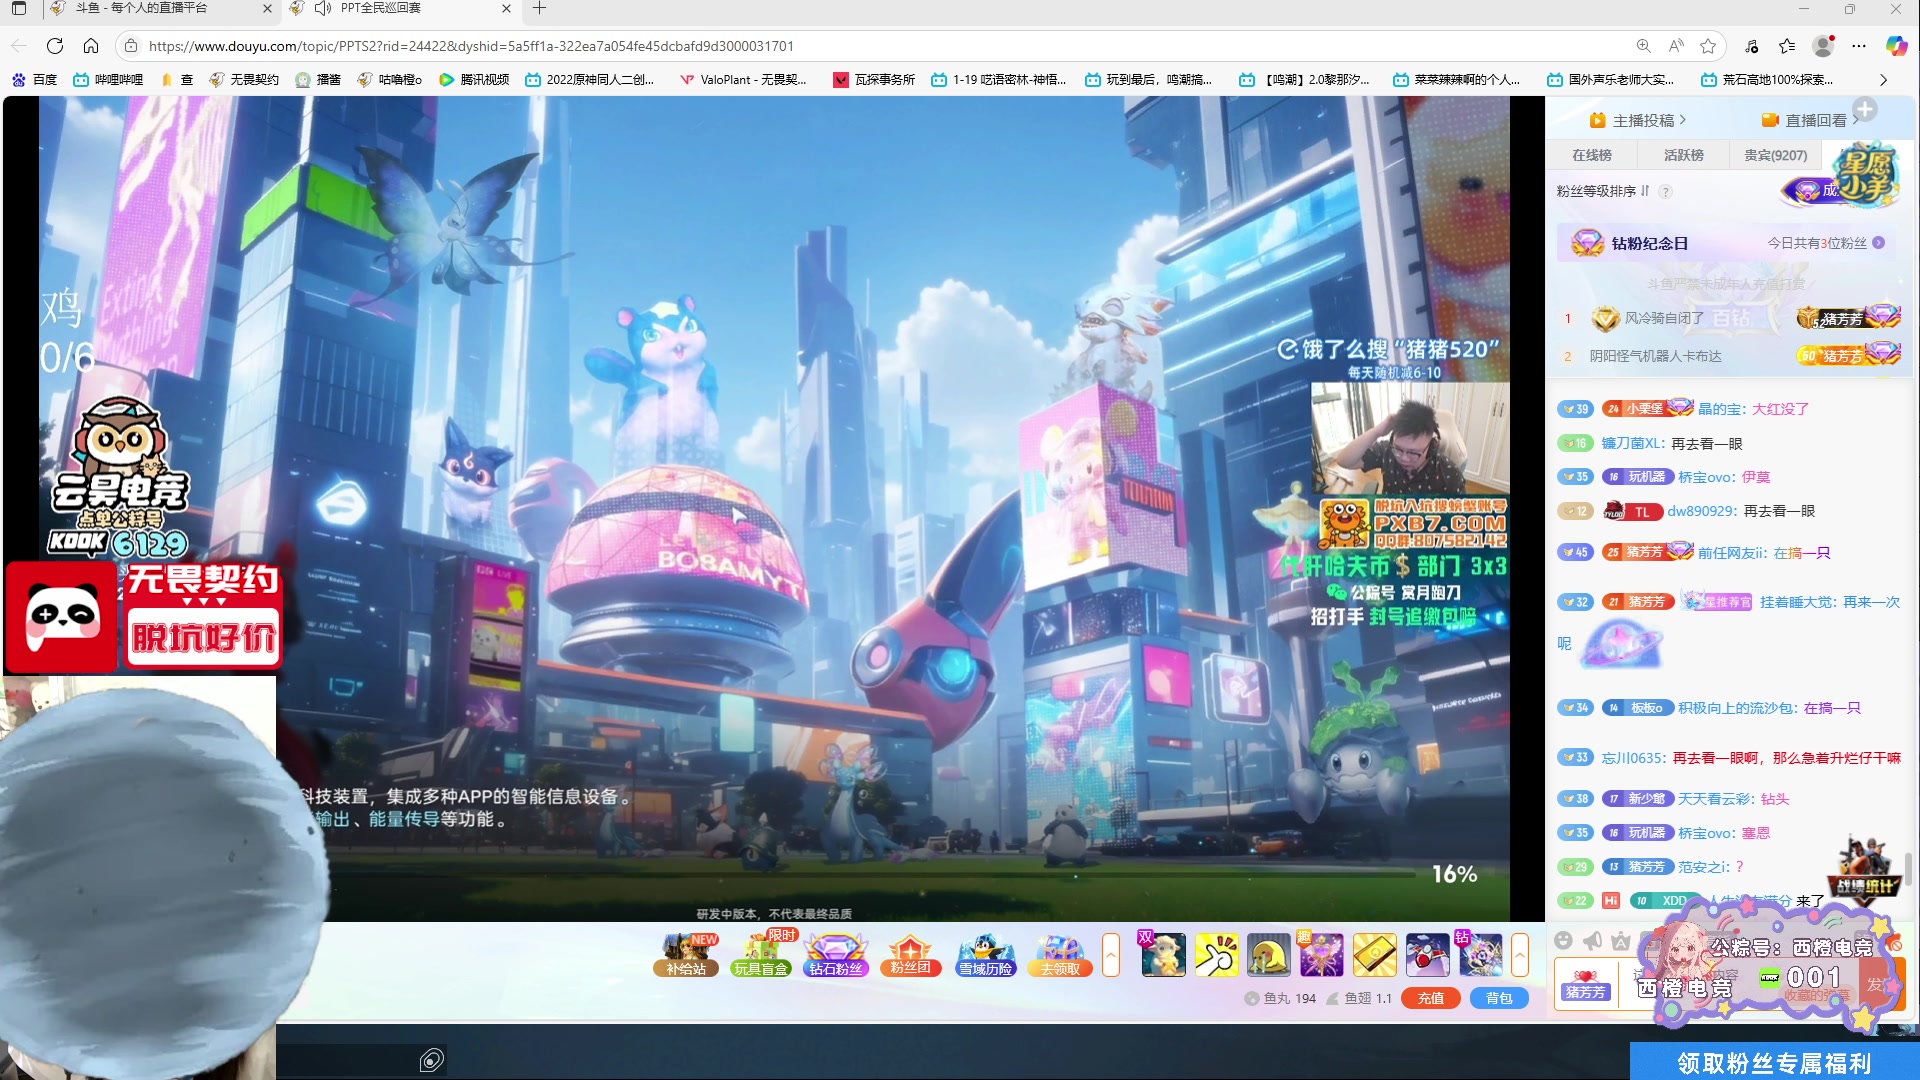Image resolution: width=1920 pixels, height=1080 pixels.
Task: Switch to the 斗鱼 browser tab
Action: (x=160, y=8)
